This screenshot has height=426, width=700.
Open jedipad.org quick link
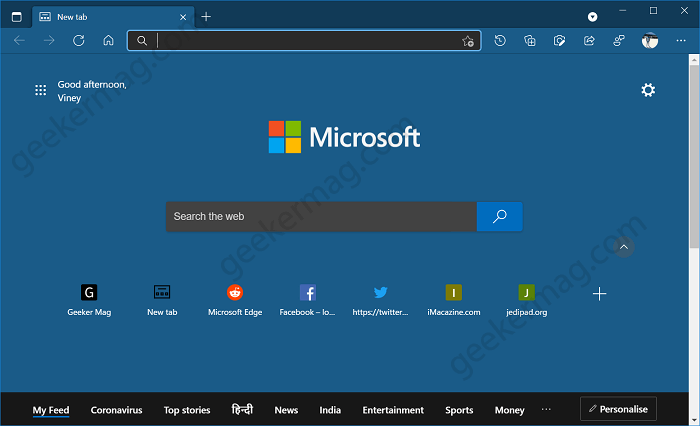[x=526, y=301]
